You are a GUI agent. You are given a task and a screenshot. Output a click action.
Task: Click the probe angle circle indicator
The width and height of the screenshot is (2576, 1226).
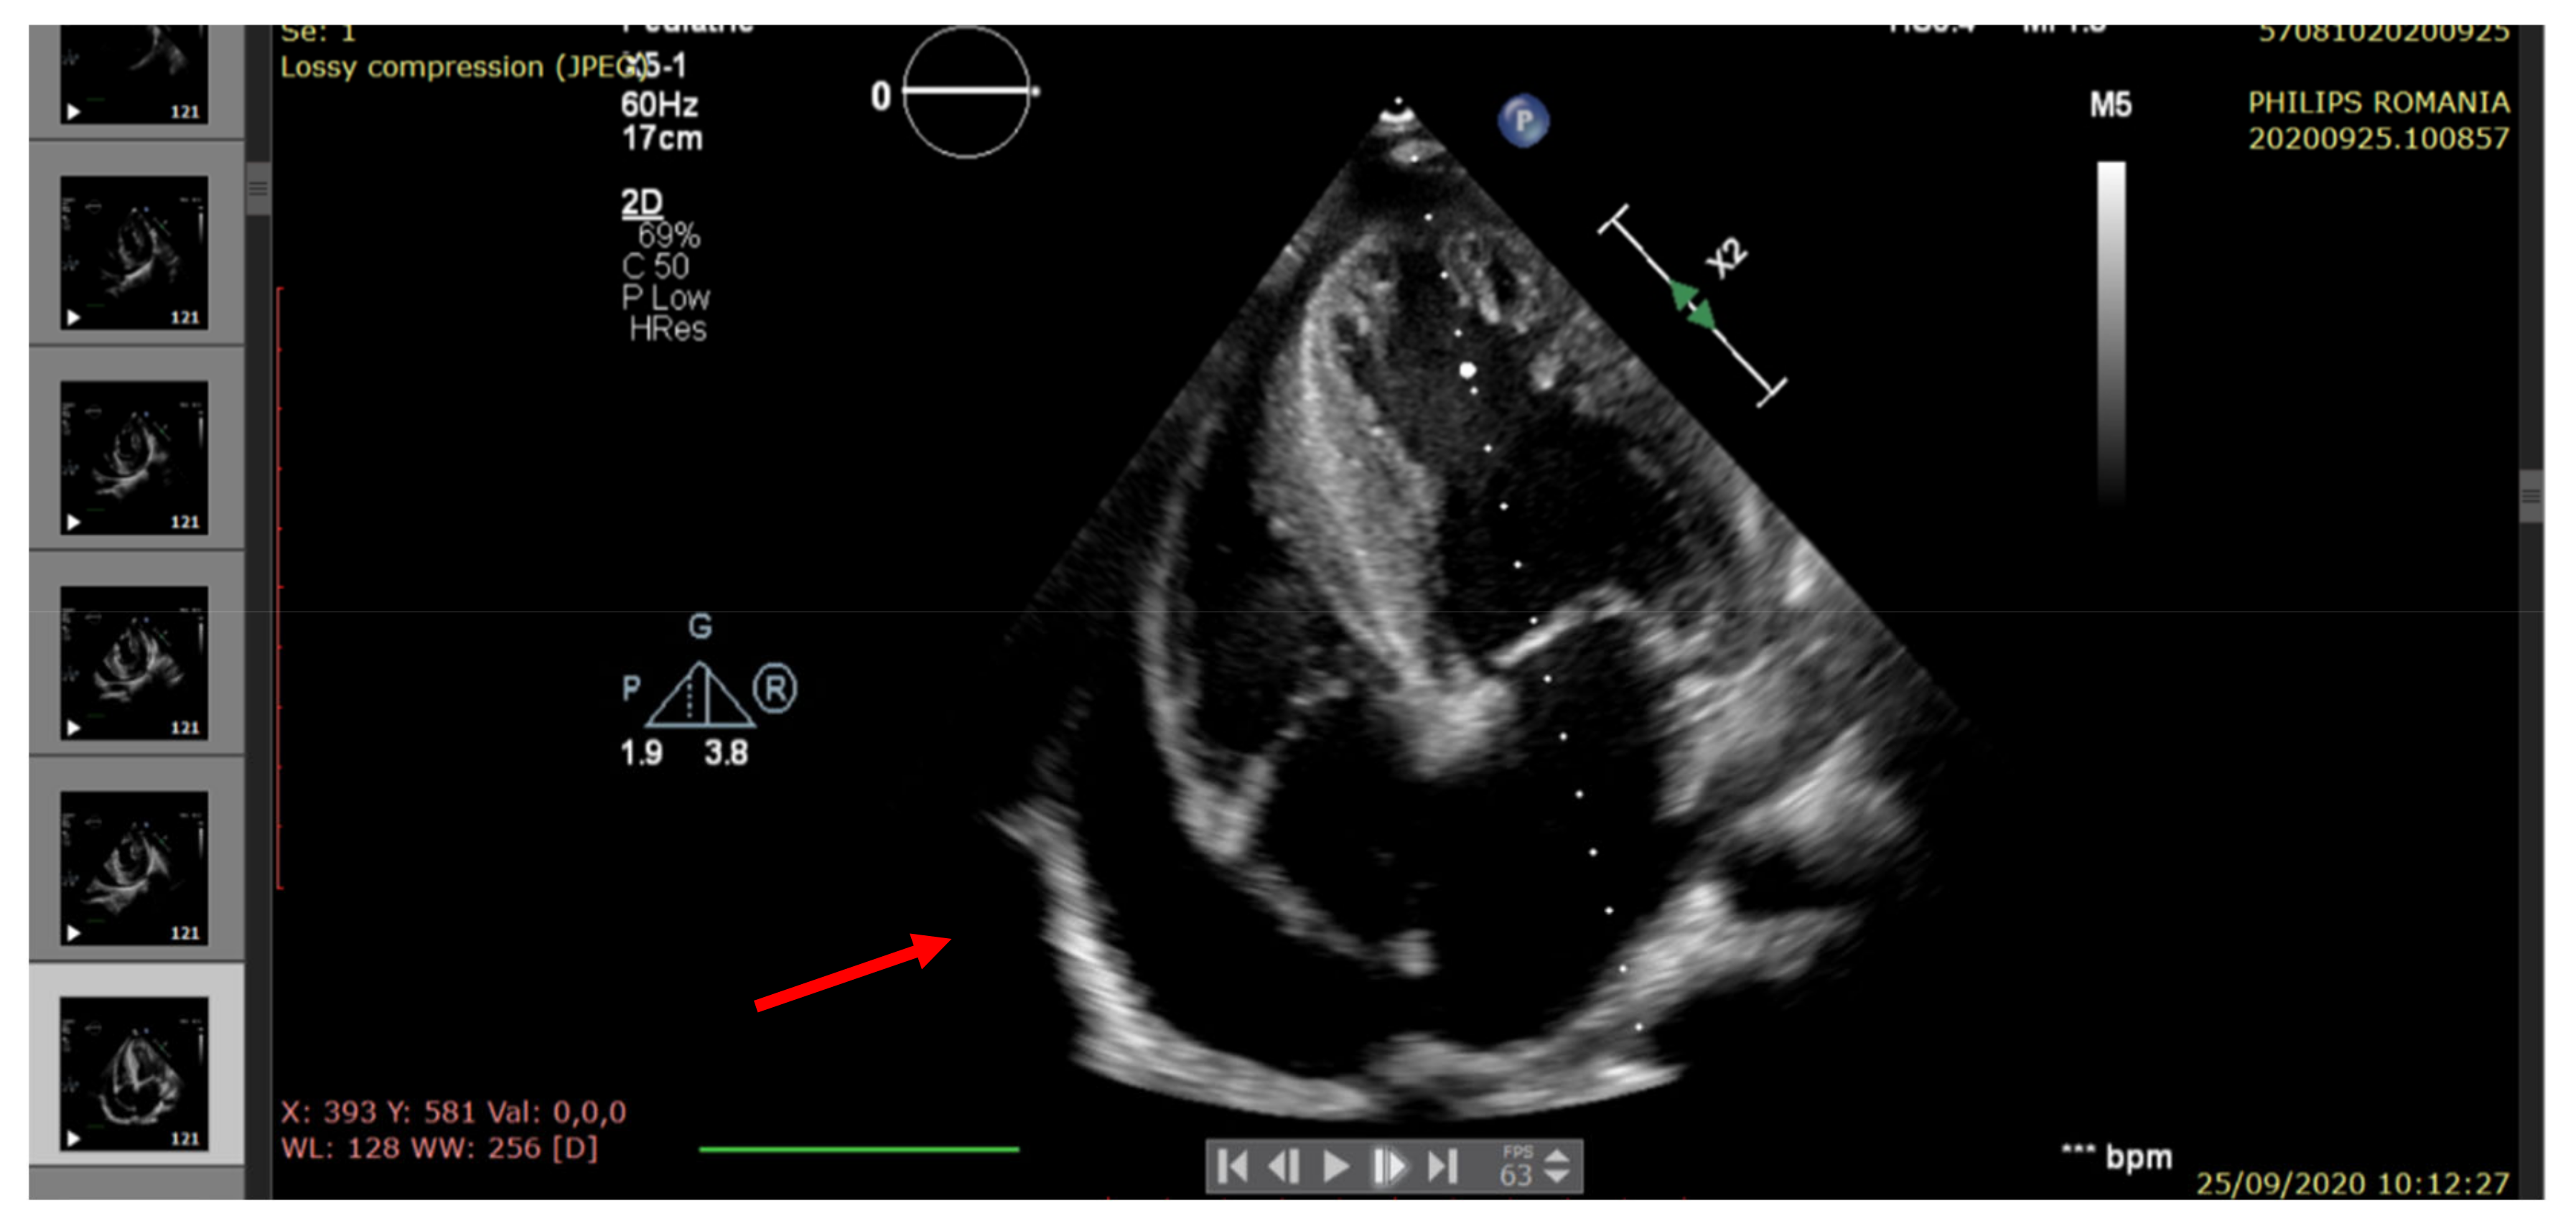point(966,92)
